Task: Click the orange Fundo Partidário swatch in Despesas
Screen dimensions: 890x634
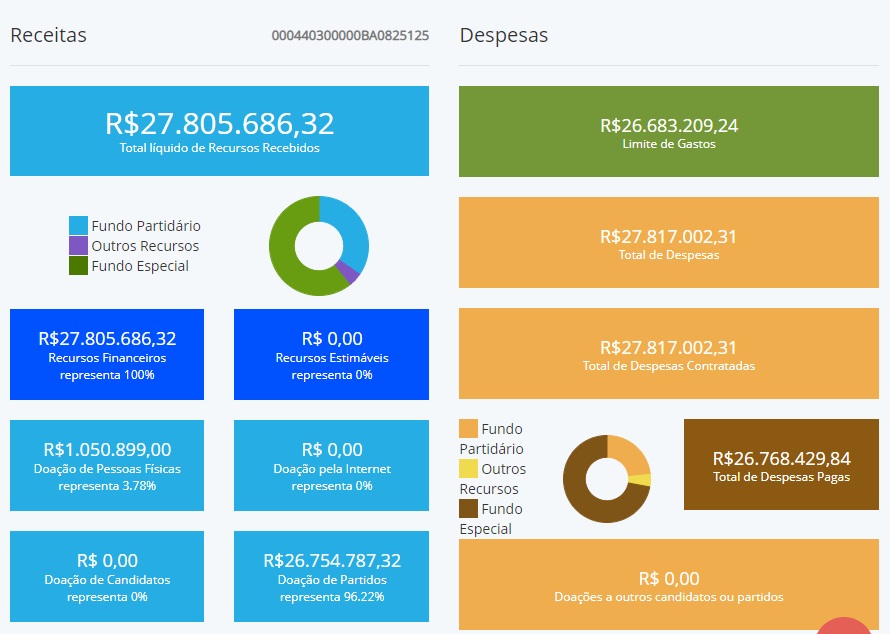Action: [x=468, y=429]
